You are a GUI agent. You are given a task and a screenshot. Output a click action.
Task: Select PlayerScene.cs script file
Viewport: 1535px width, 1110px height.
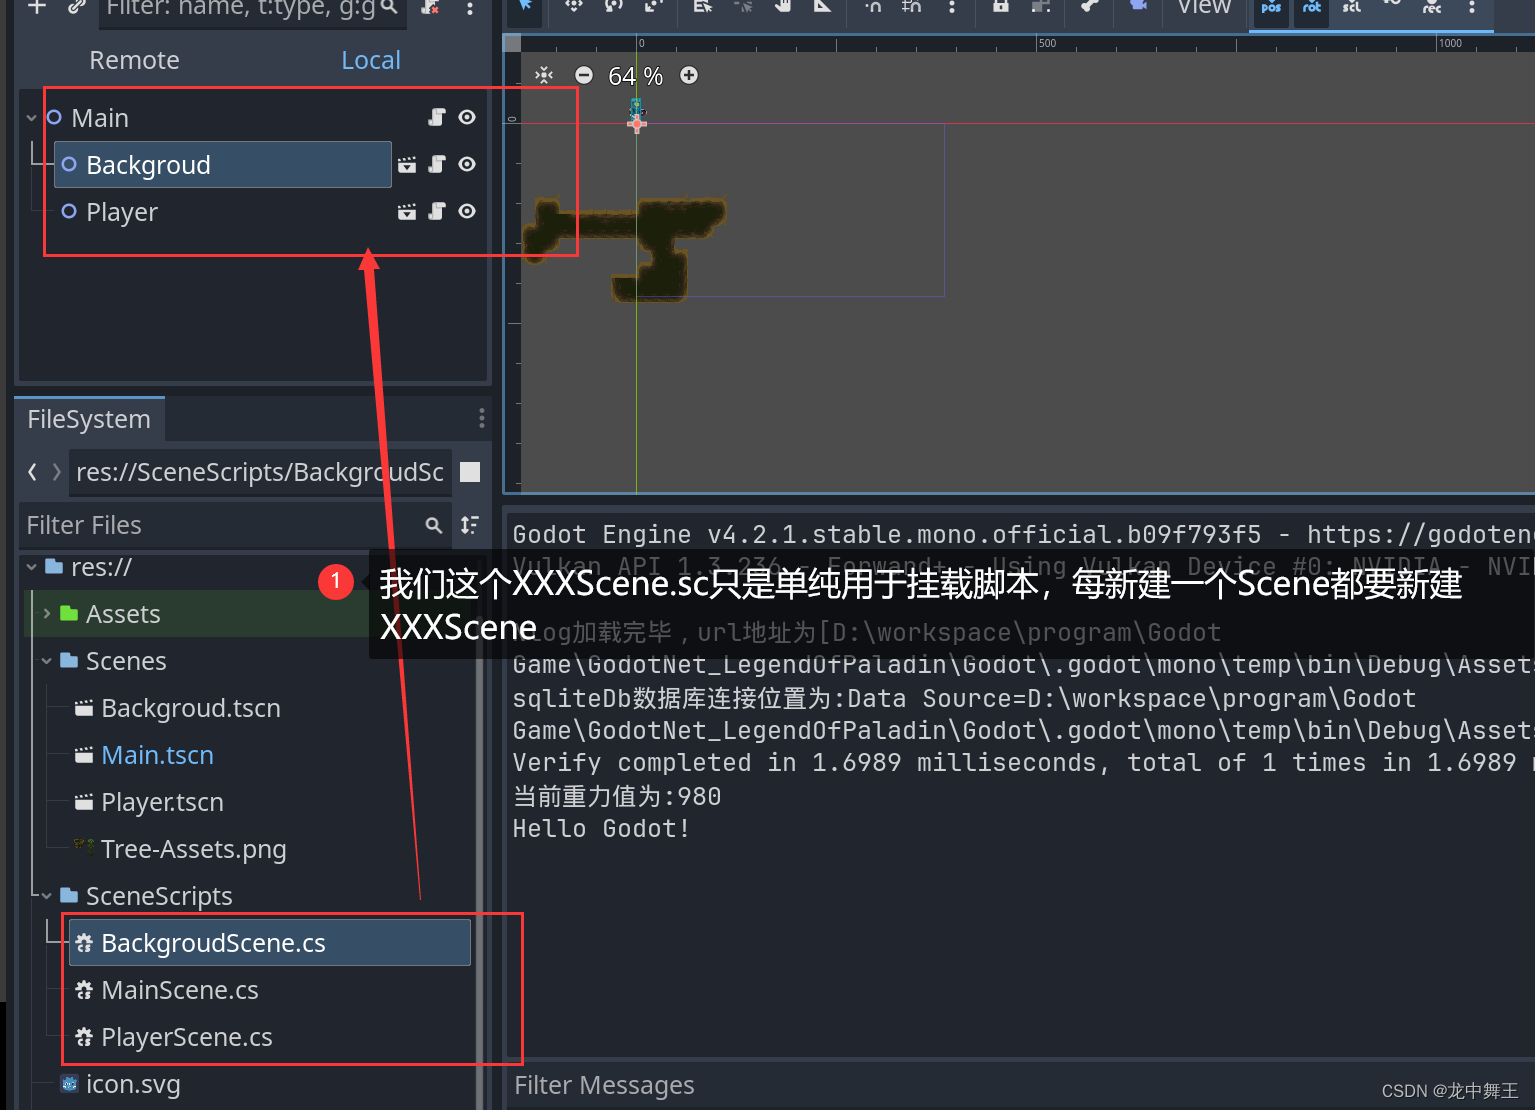click(186, 1037)
